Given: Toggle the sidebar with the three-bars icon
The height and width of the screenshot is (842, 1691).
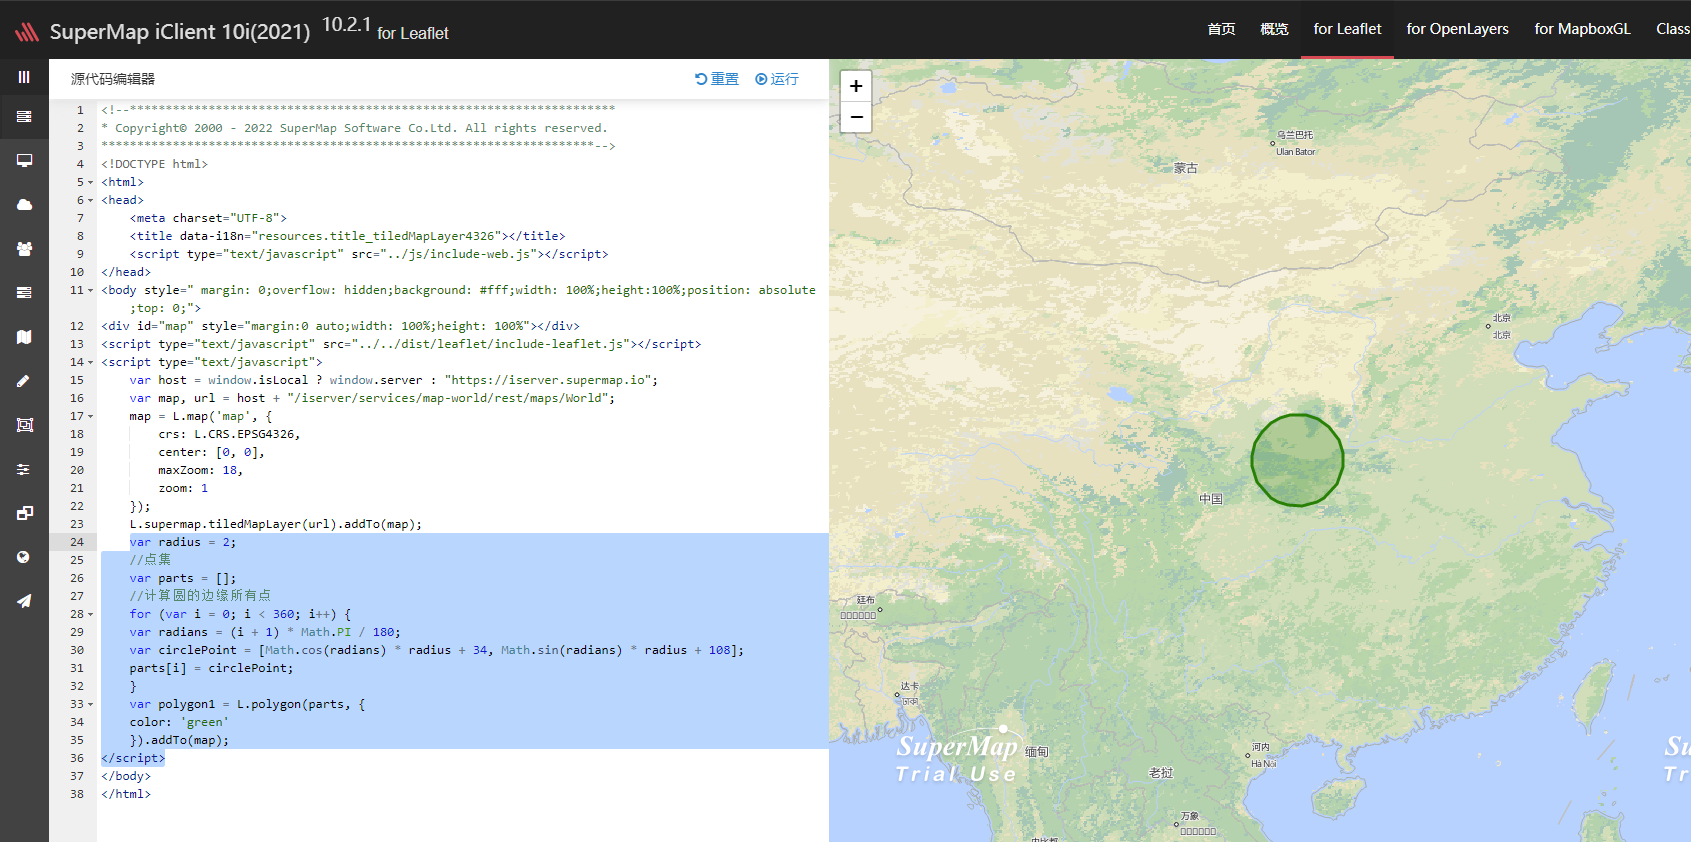Looking at the screenshot, I should click(x=24, y=77).
